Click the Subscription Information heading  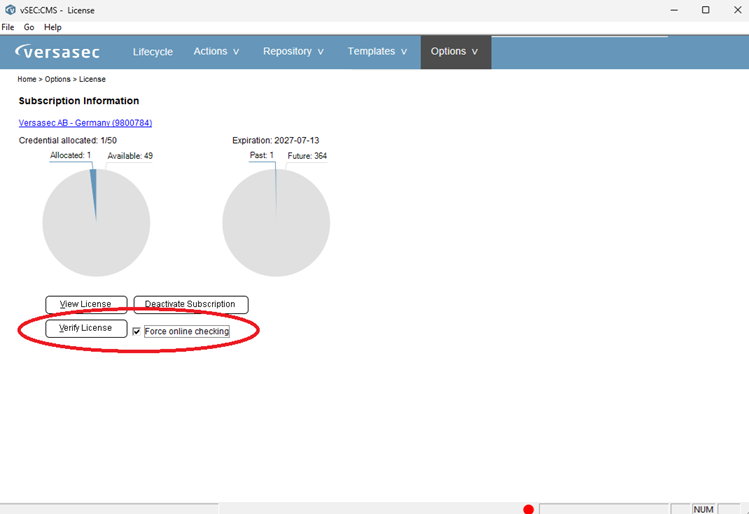tap(79, 101)
